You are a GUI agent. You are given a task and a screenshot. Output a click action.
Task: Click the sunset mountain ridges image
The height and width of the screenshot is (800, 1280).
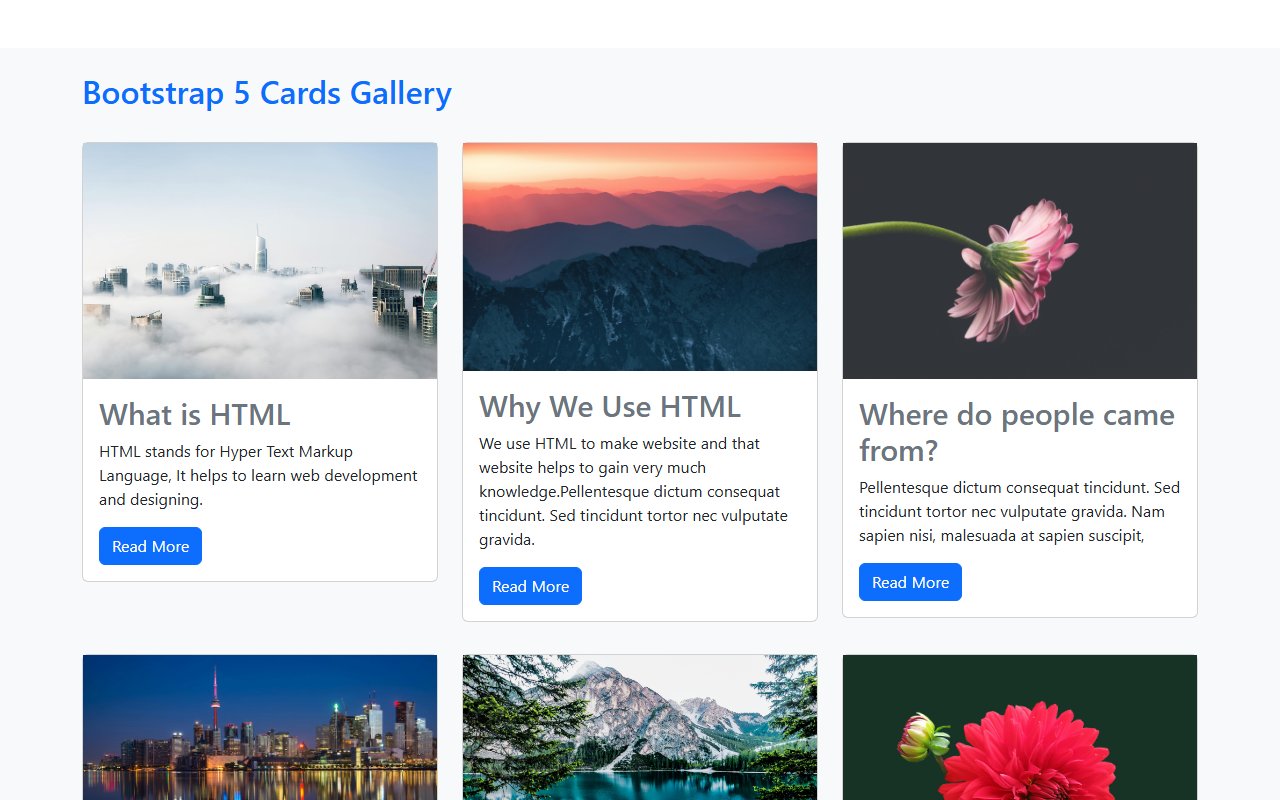pyautogui.click(x=639, y=256)
